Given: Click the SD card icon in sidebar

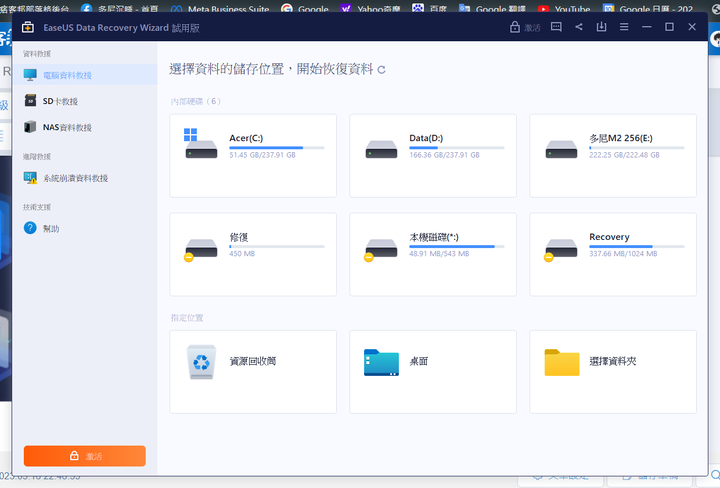Looking at the screenshot, I should (30, 101).
